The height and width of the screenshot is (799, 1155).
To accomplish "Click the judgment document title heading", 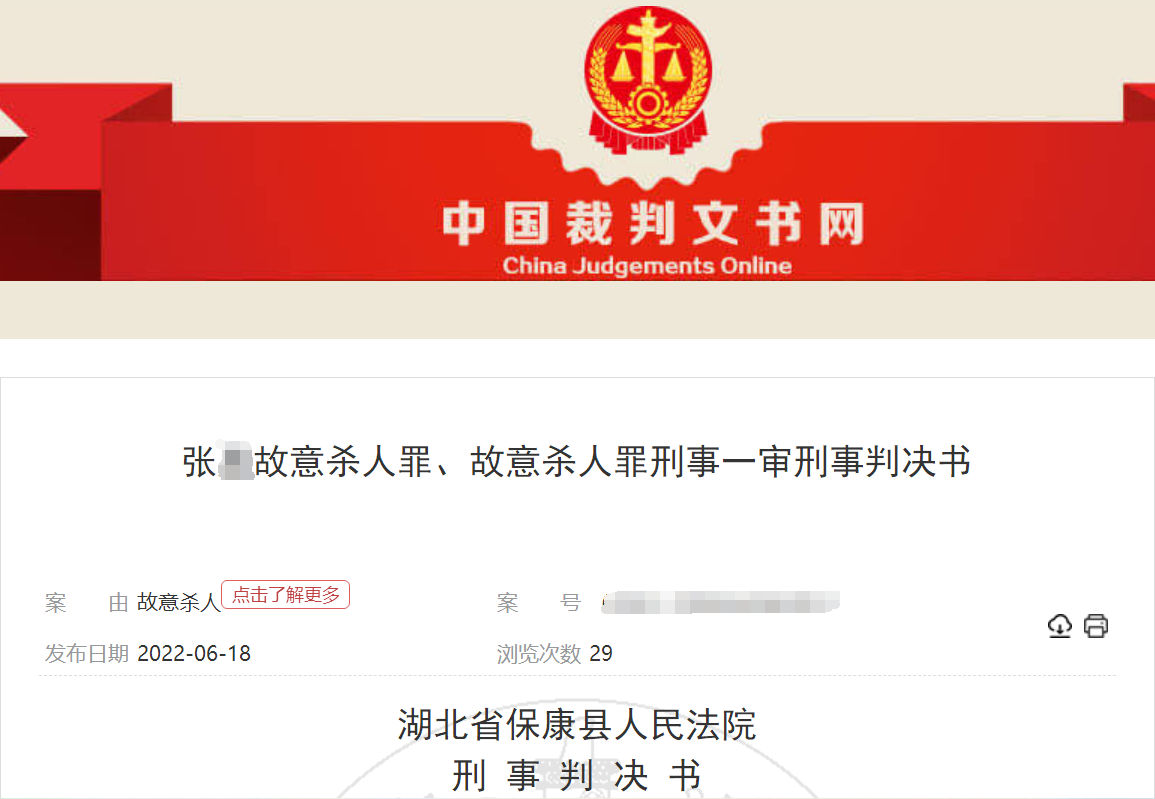I will pyautogui.click(x=577, y=462).
